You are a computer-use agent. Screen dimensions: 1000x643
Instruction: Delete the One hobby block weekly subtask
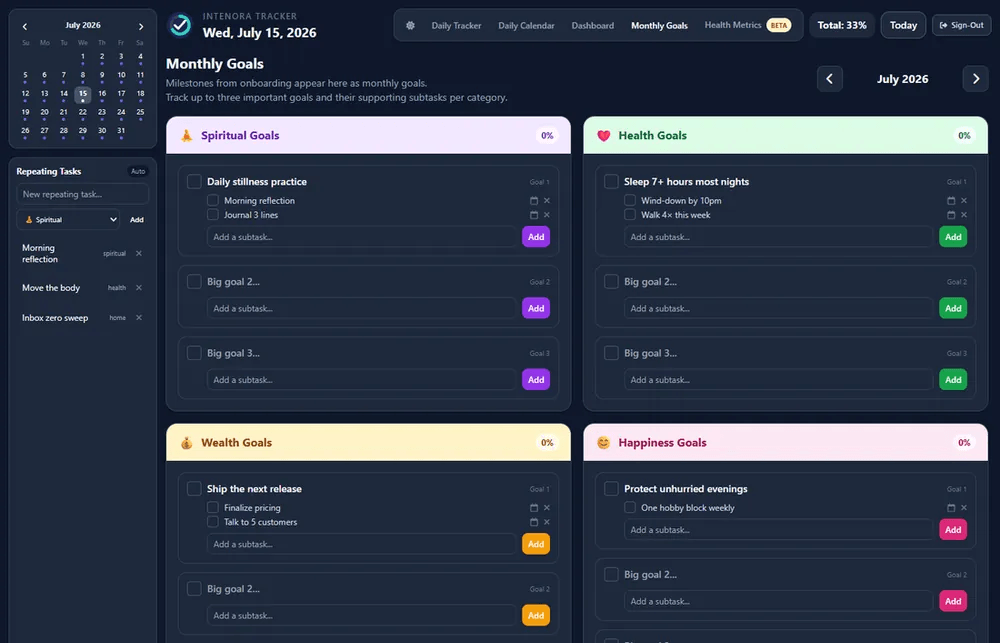click(964, 508)
